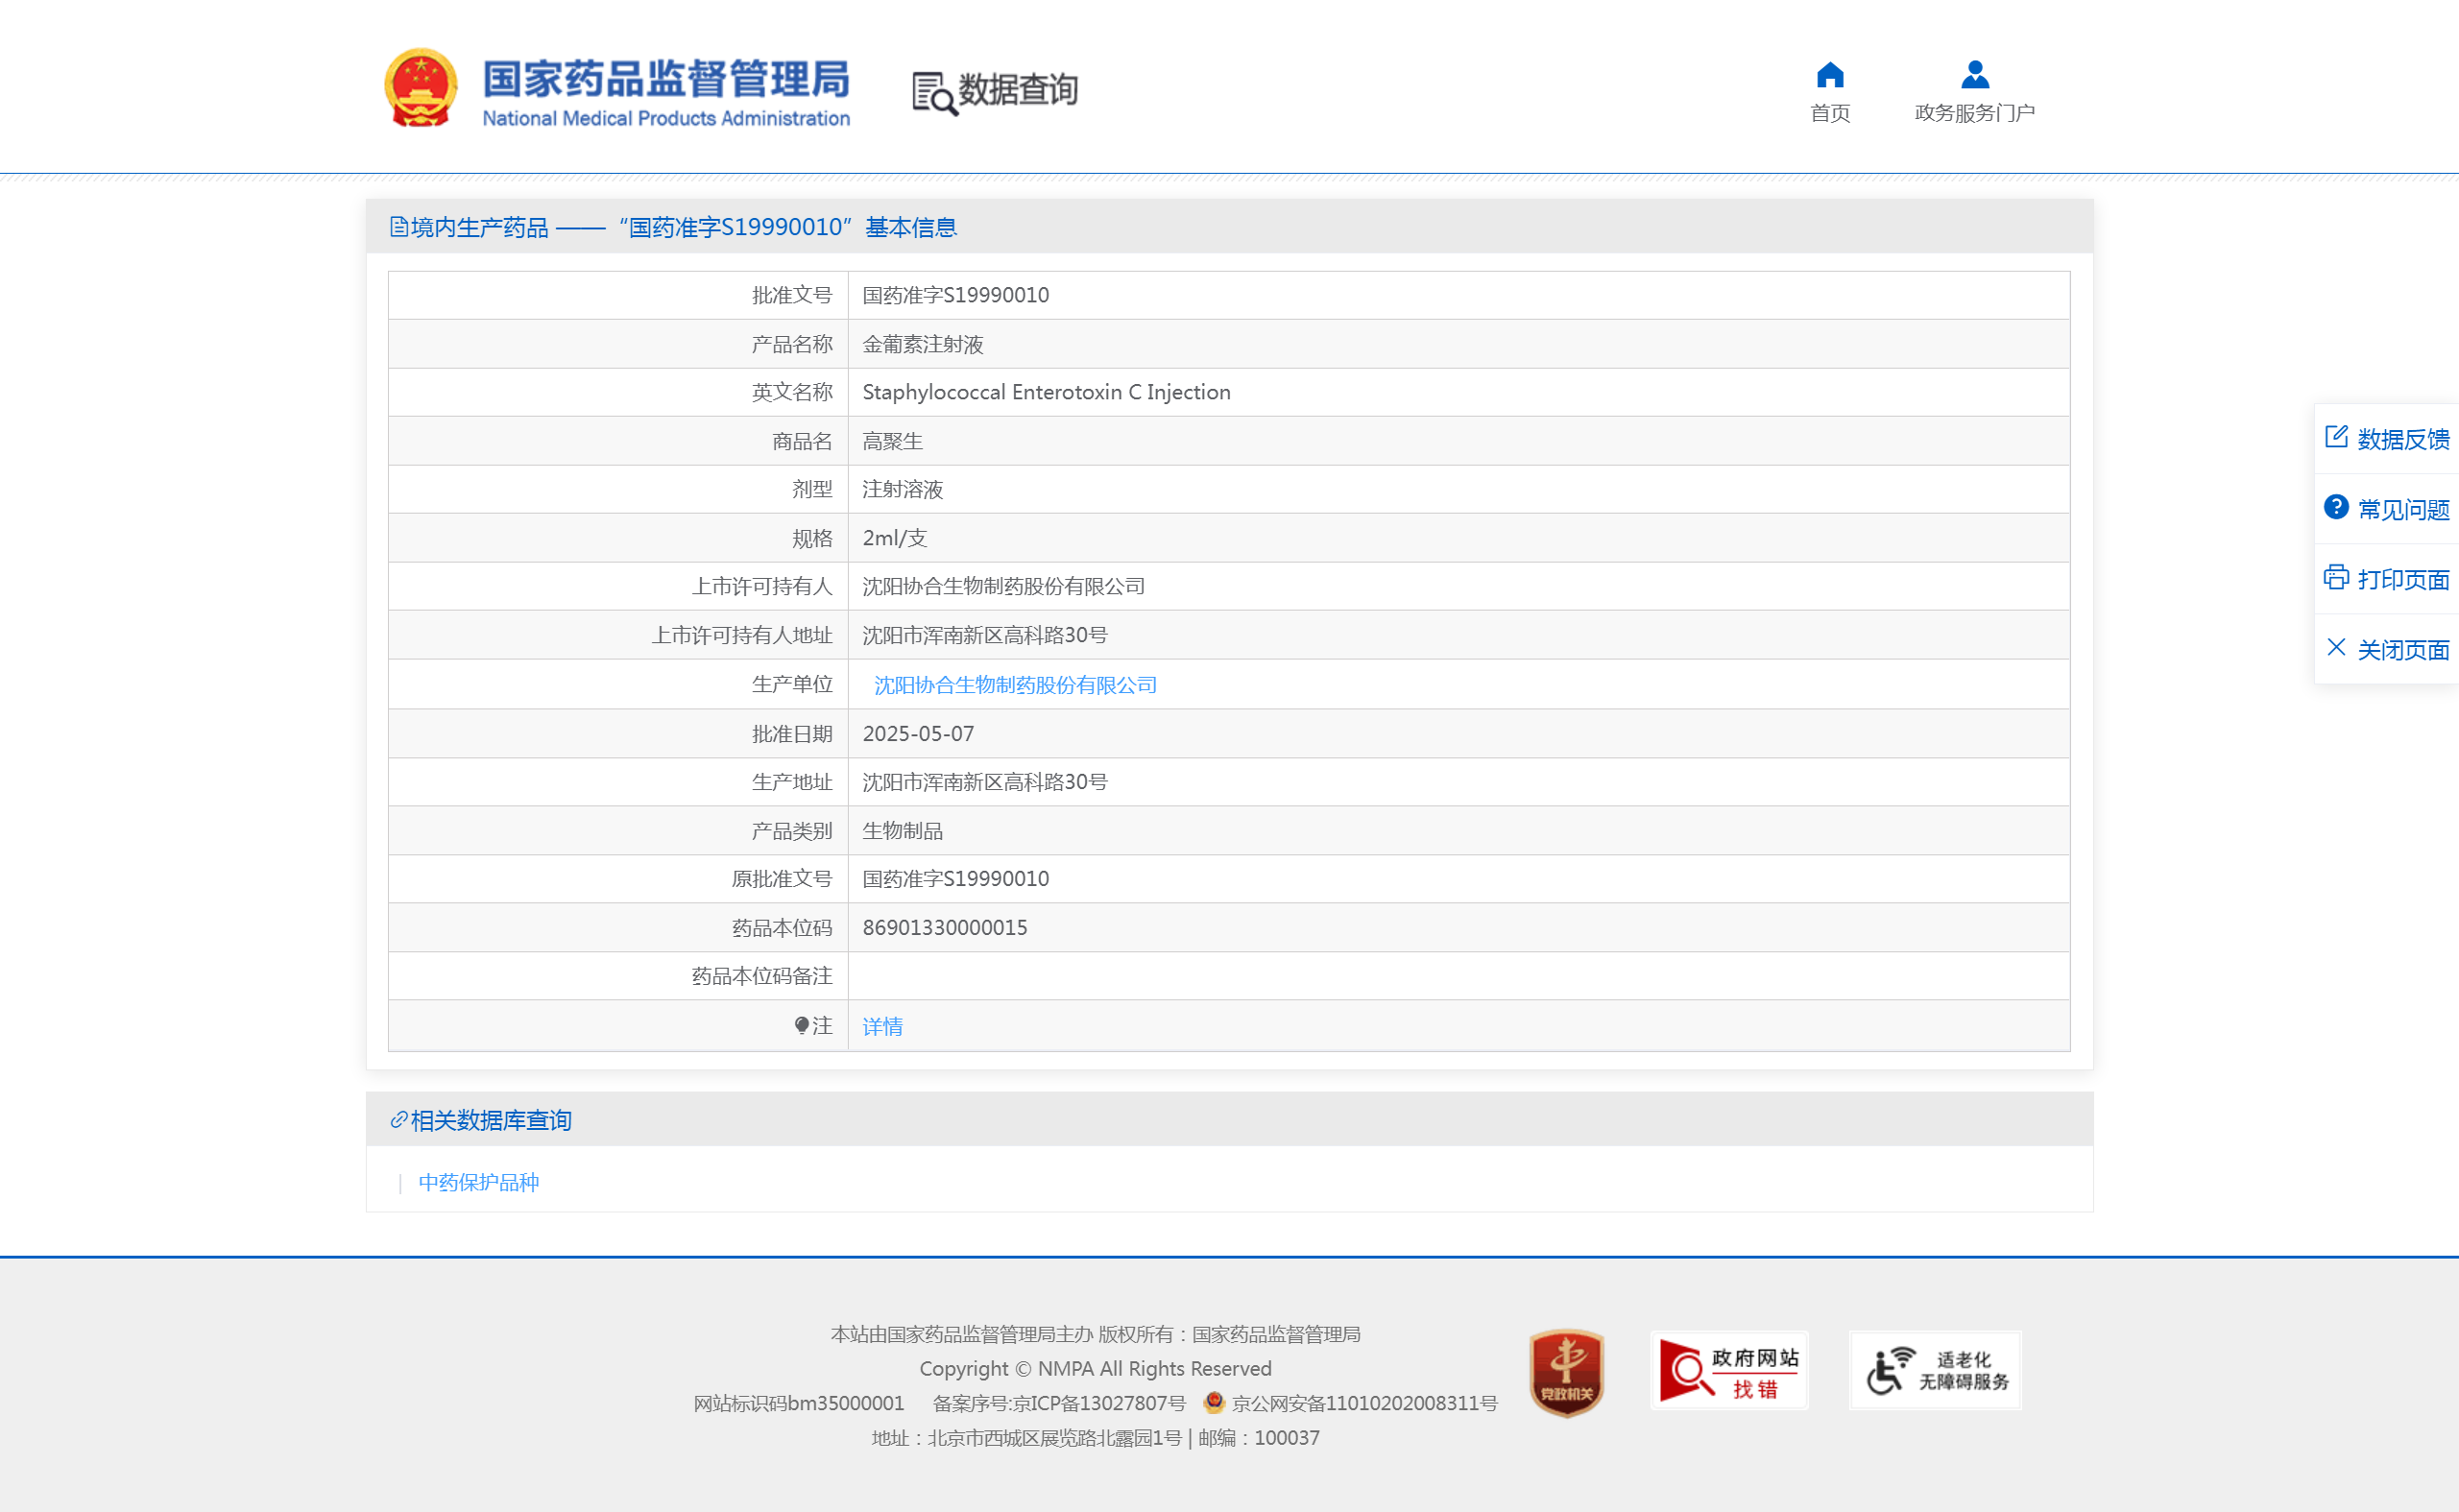Open the 中药保护品种 database query

click(x=477, y=1182)
